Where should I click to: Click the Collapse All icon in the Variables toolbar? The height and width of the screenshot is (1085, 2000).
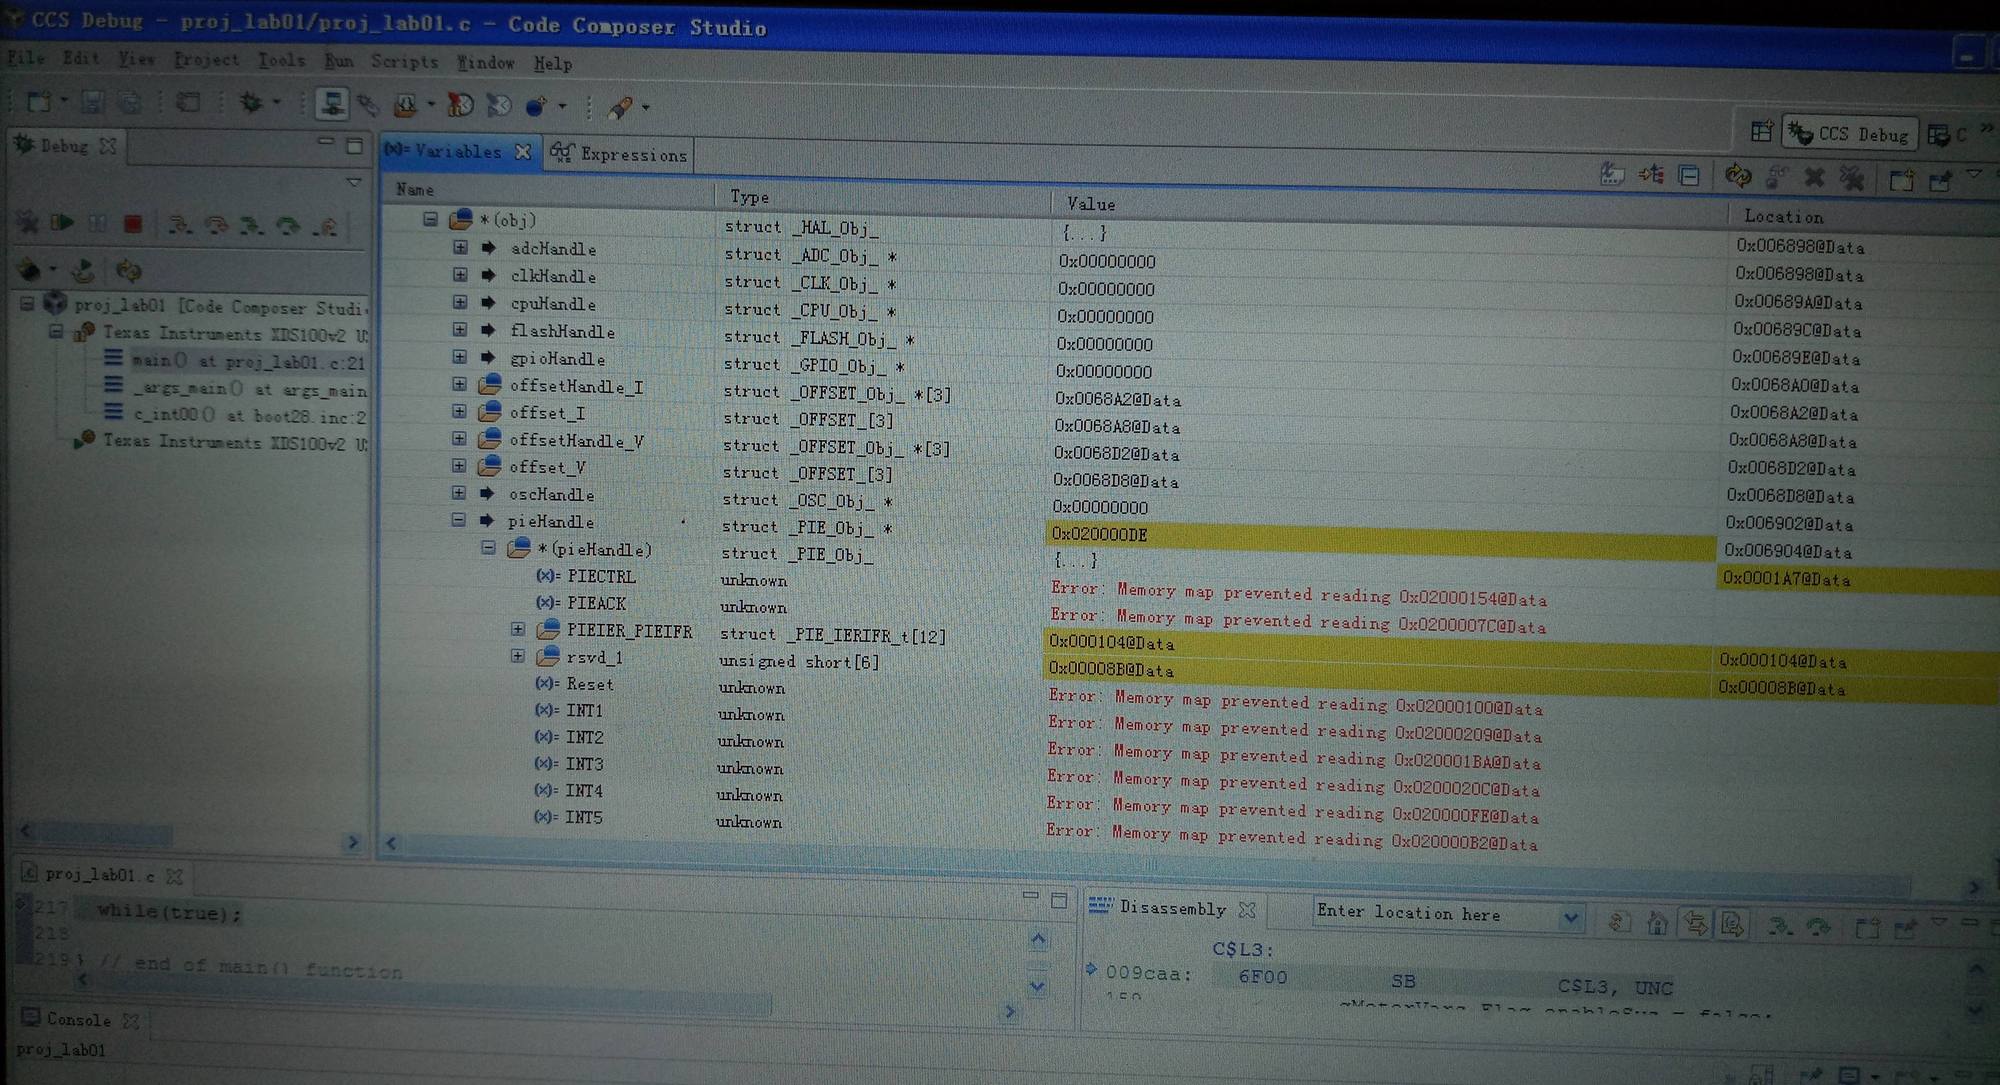pyautogui.click(x=1689, y=176)
